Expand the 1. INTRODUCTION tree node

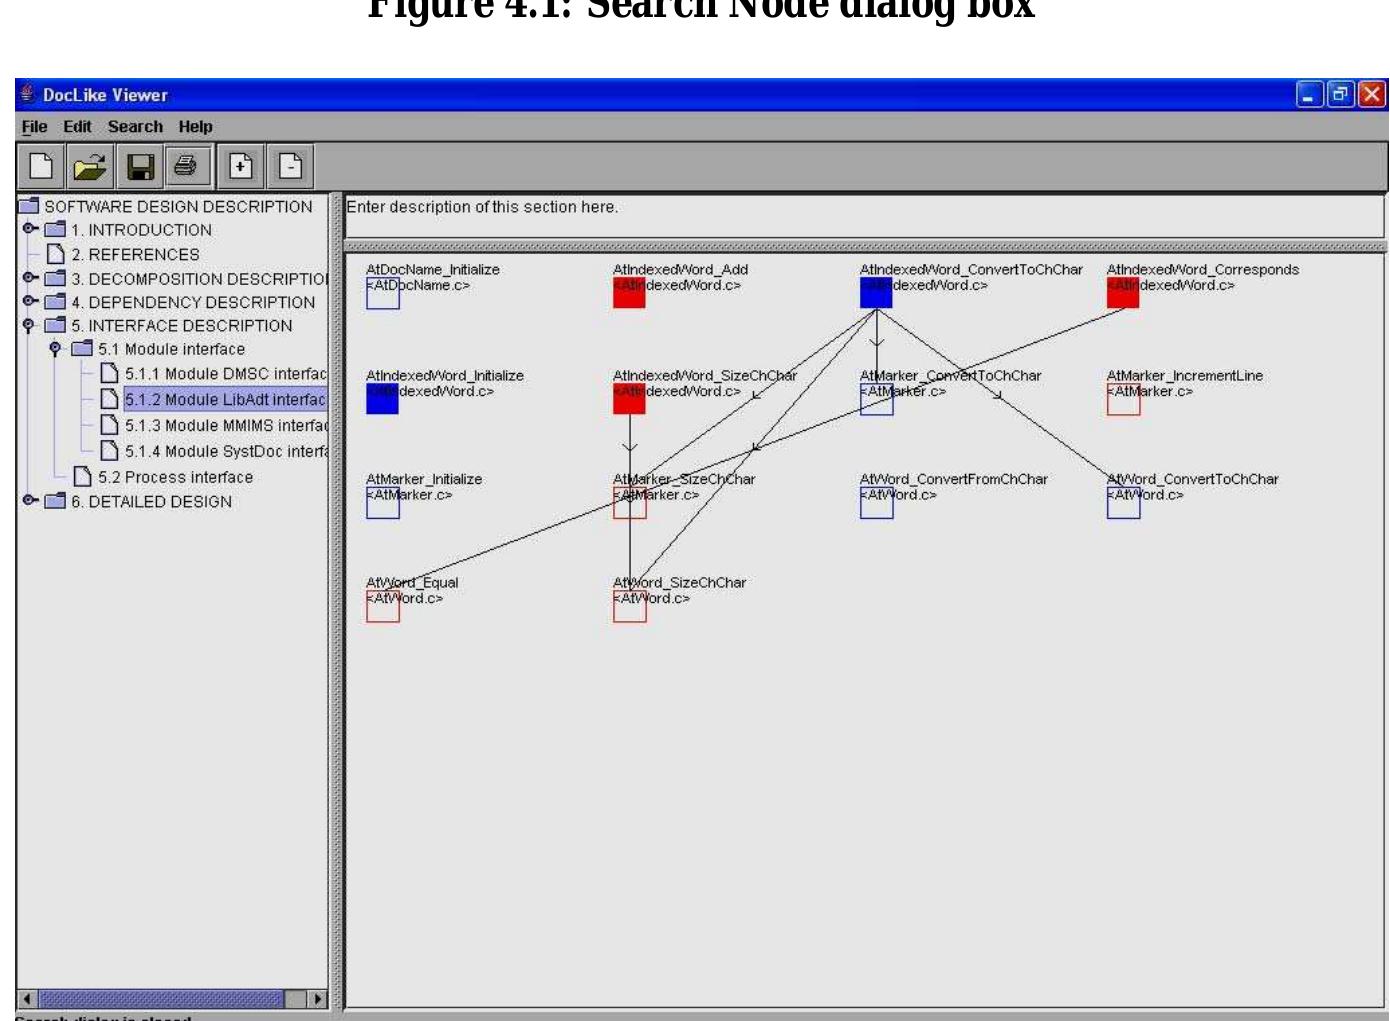[x=30, y=229]
